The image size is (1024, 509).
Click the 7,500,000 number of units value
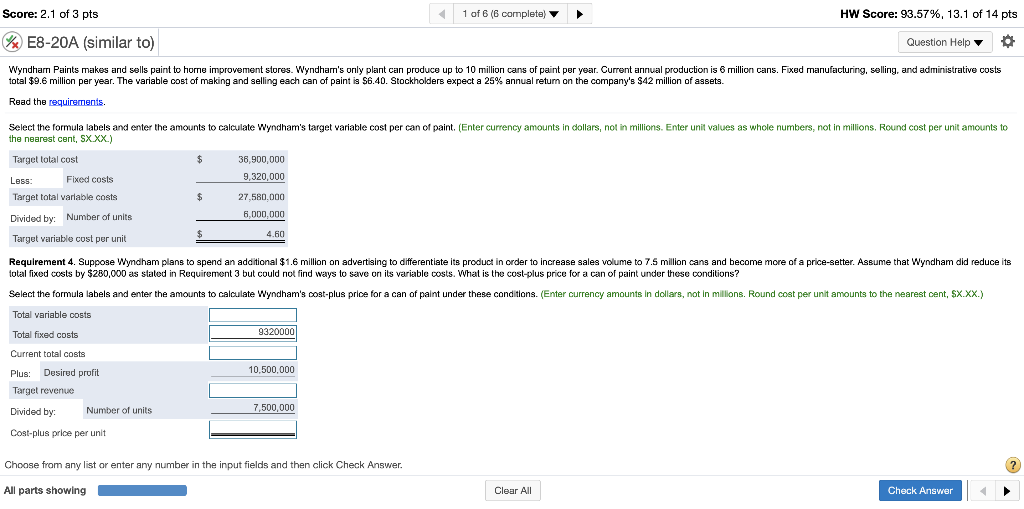[x=274, y=408]
